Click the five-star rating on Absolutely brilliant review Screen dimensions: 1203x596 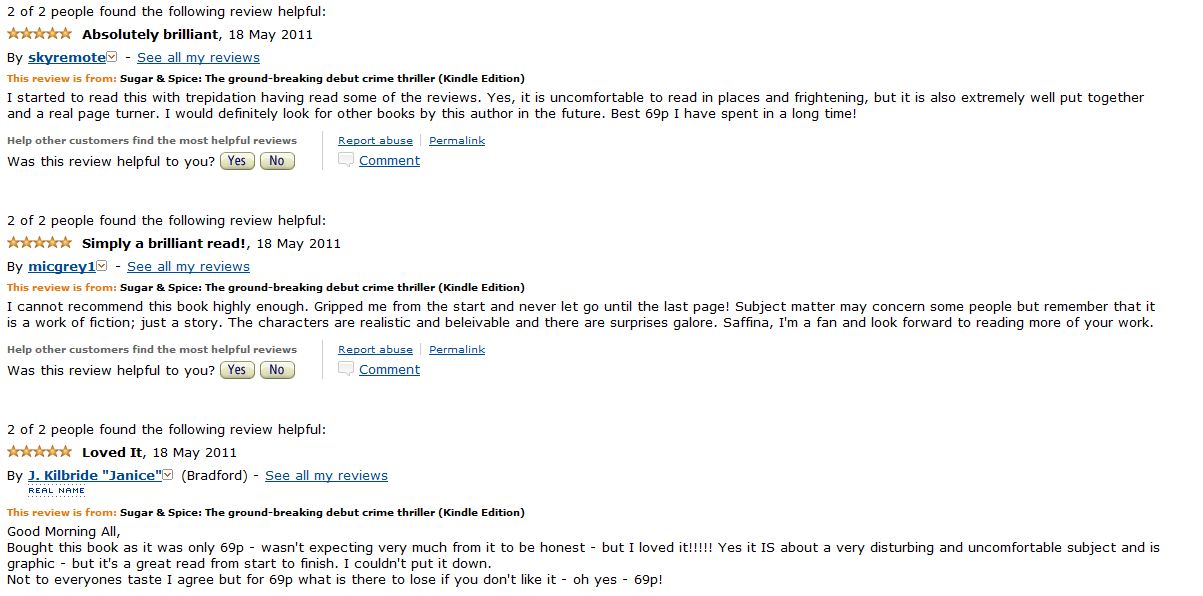[39, 34]
